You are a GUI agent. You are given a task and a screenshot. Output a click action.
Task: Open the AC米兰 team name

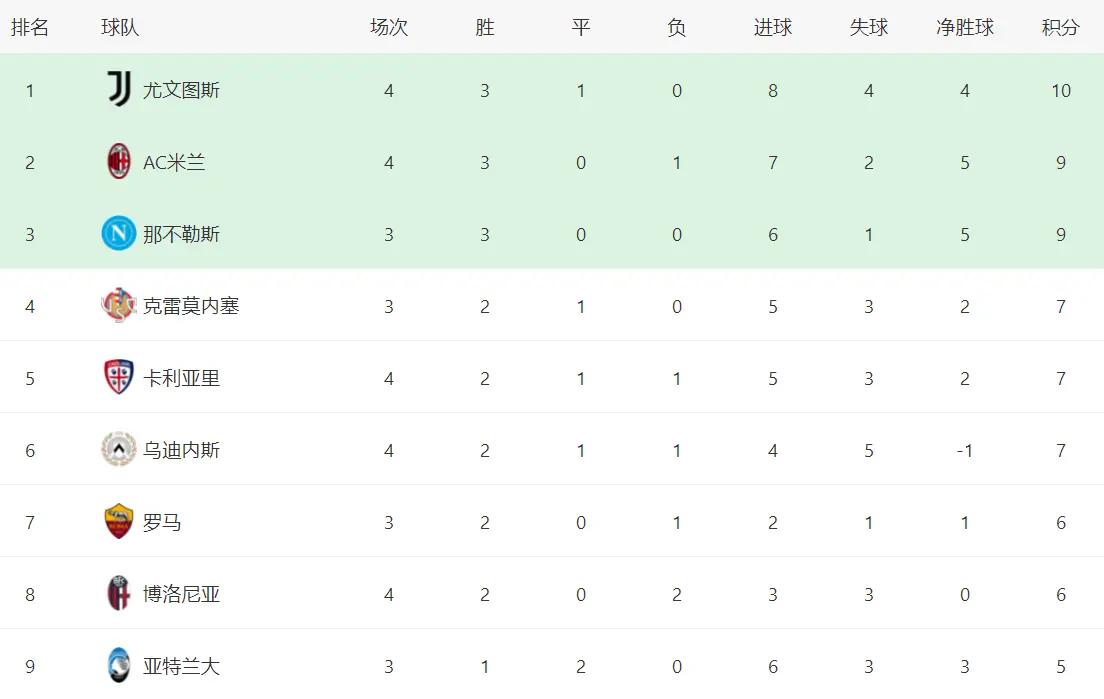coord(174,162)
